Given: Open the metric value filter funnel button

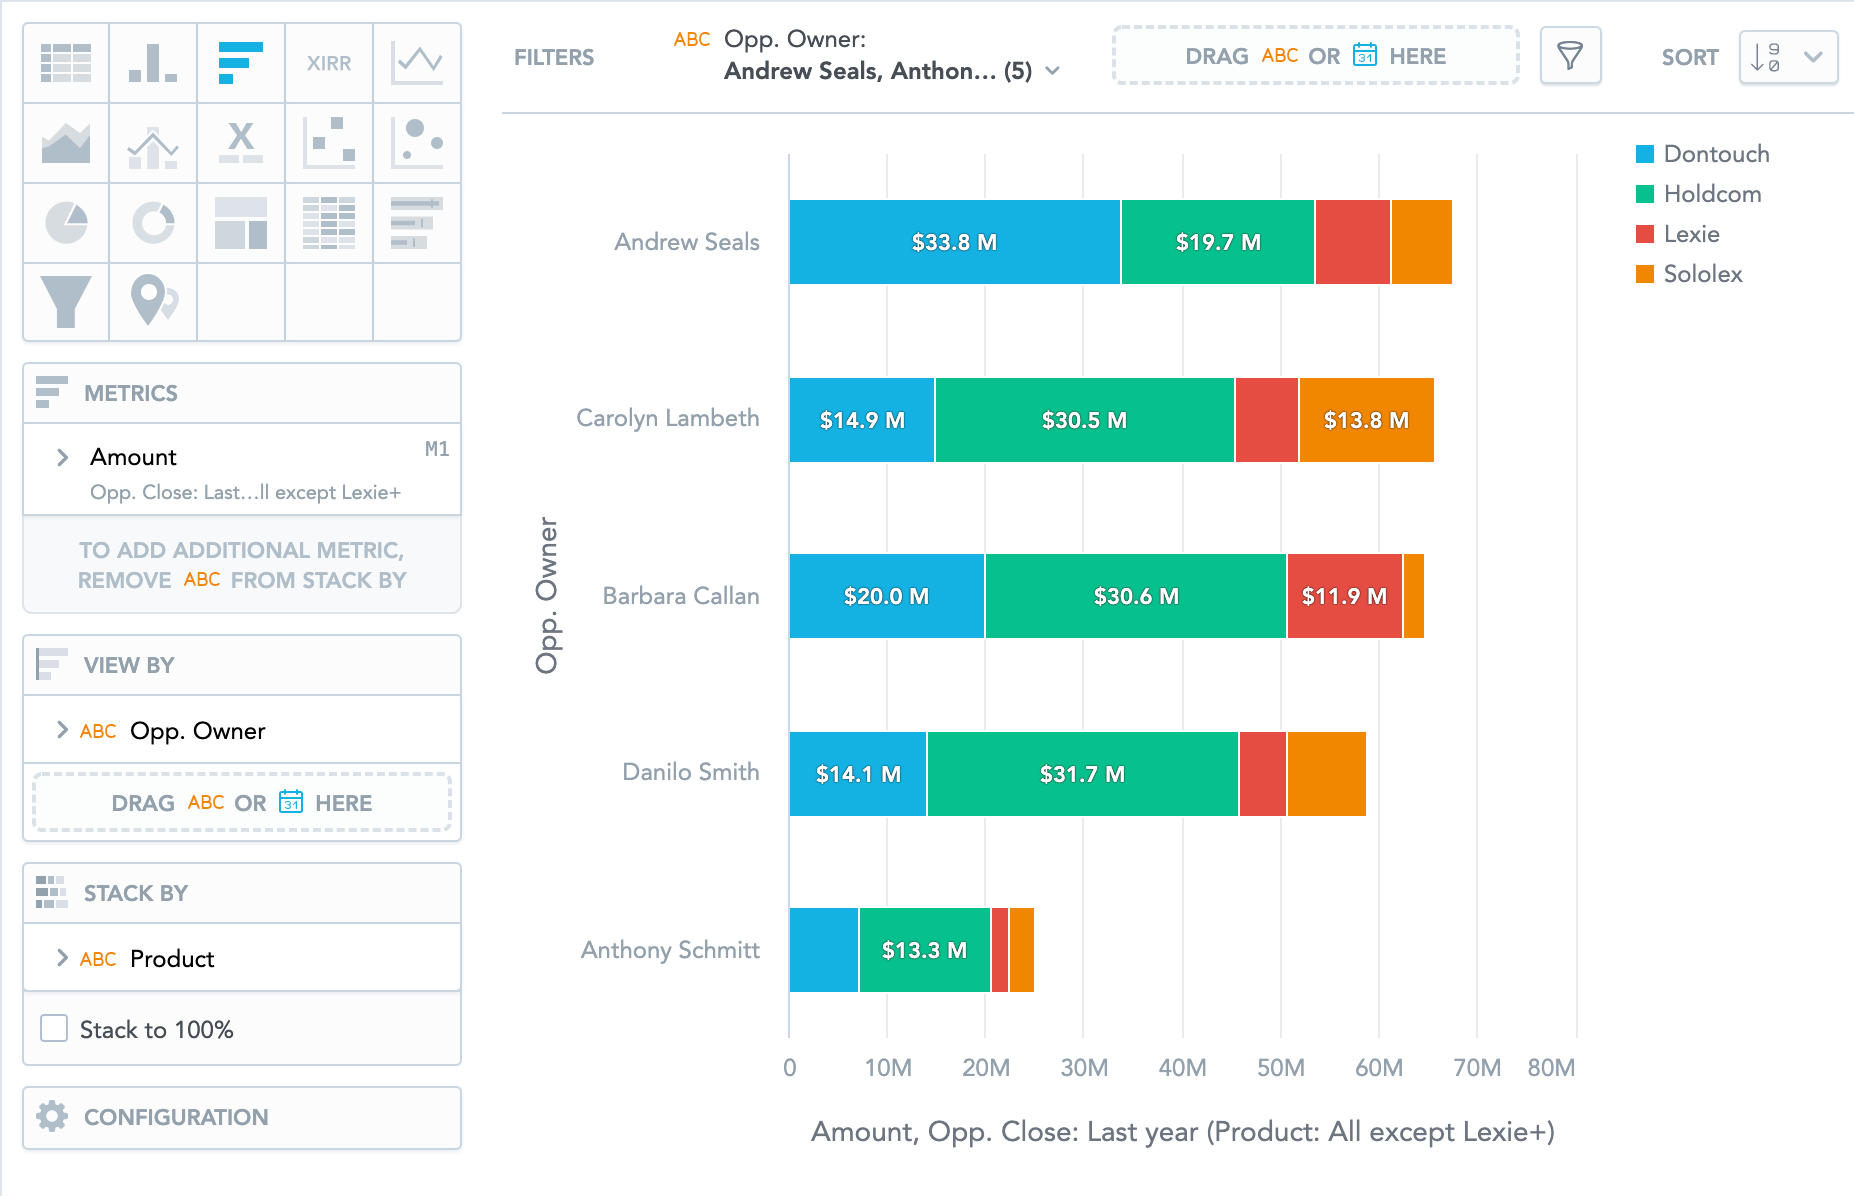Looking at the screenshot, I should 1570,56.
